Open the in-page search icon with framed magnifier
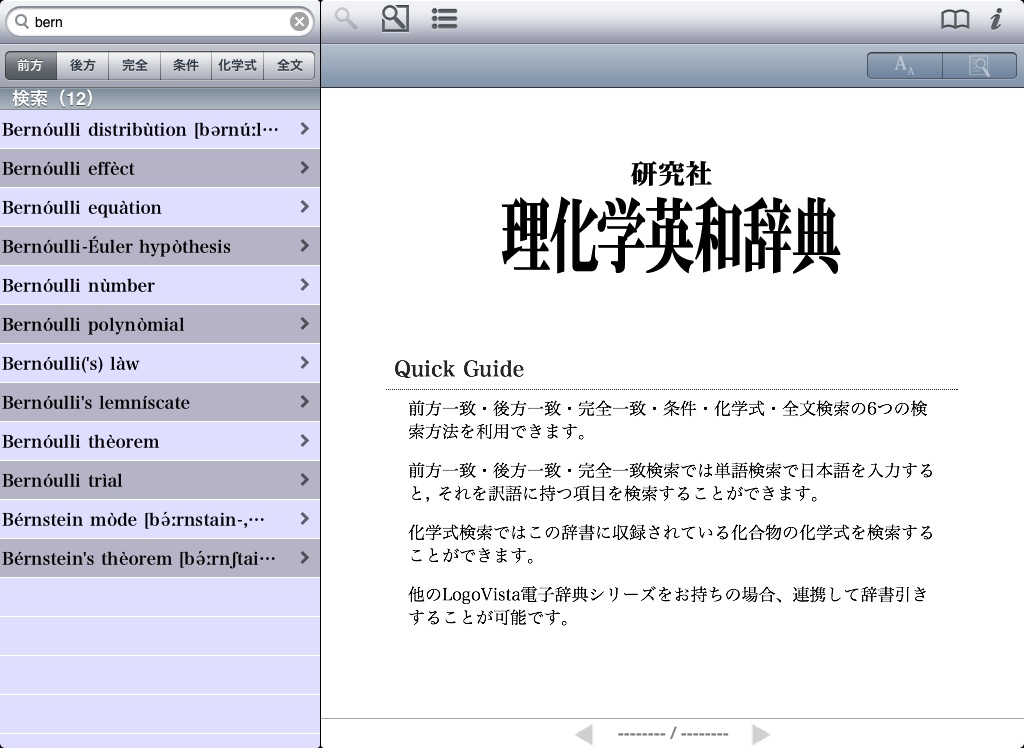This screenshot has width=1024, height=748. pyautogui.click(x=395, y=19)
